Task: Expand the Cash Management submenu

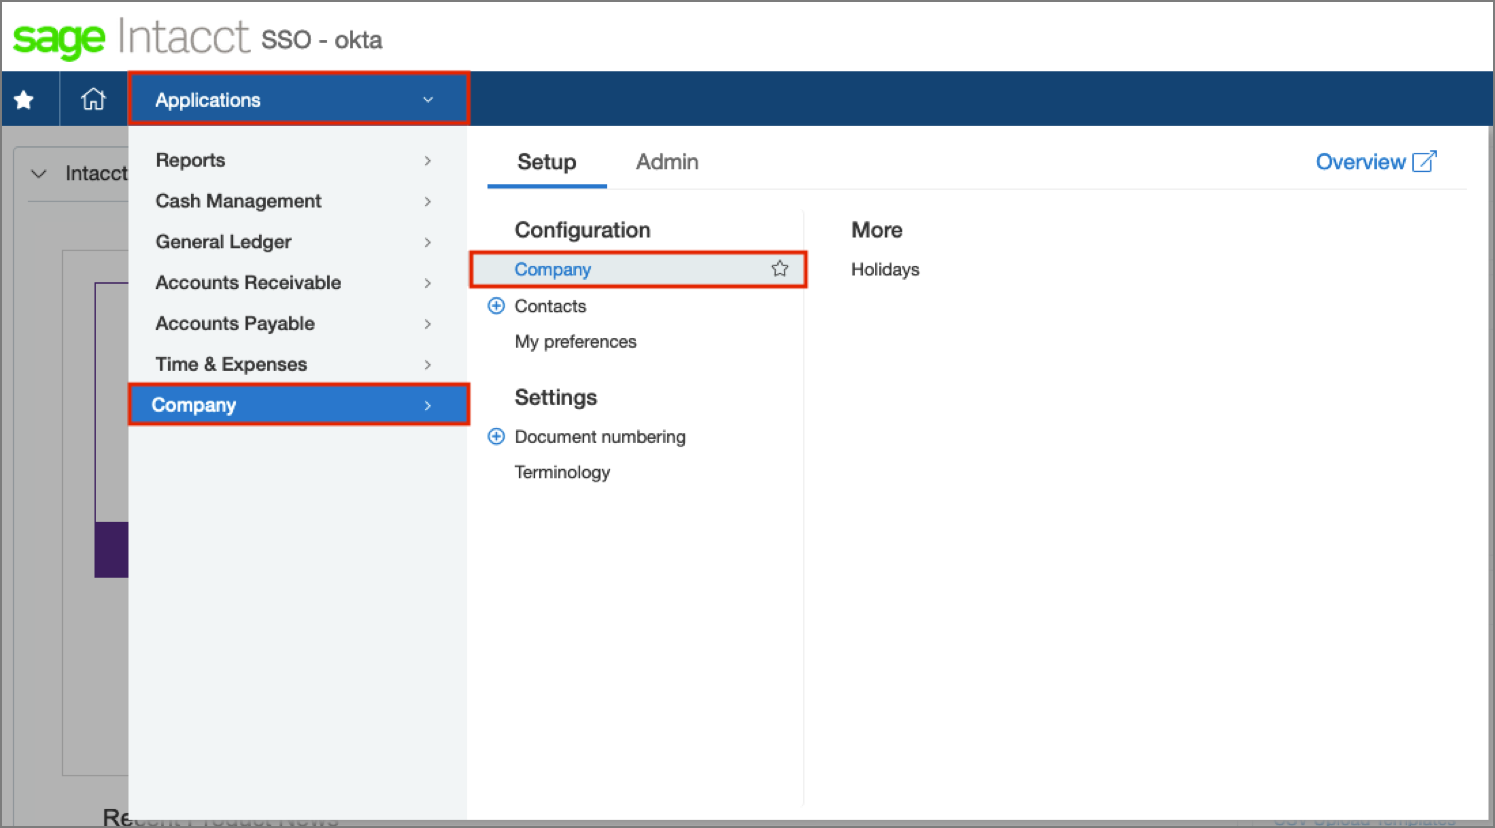Action: click(293, 202)
